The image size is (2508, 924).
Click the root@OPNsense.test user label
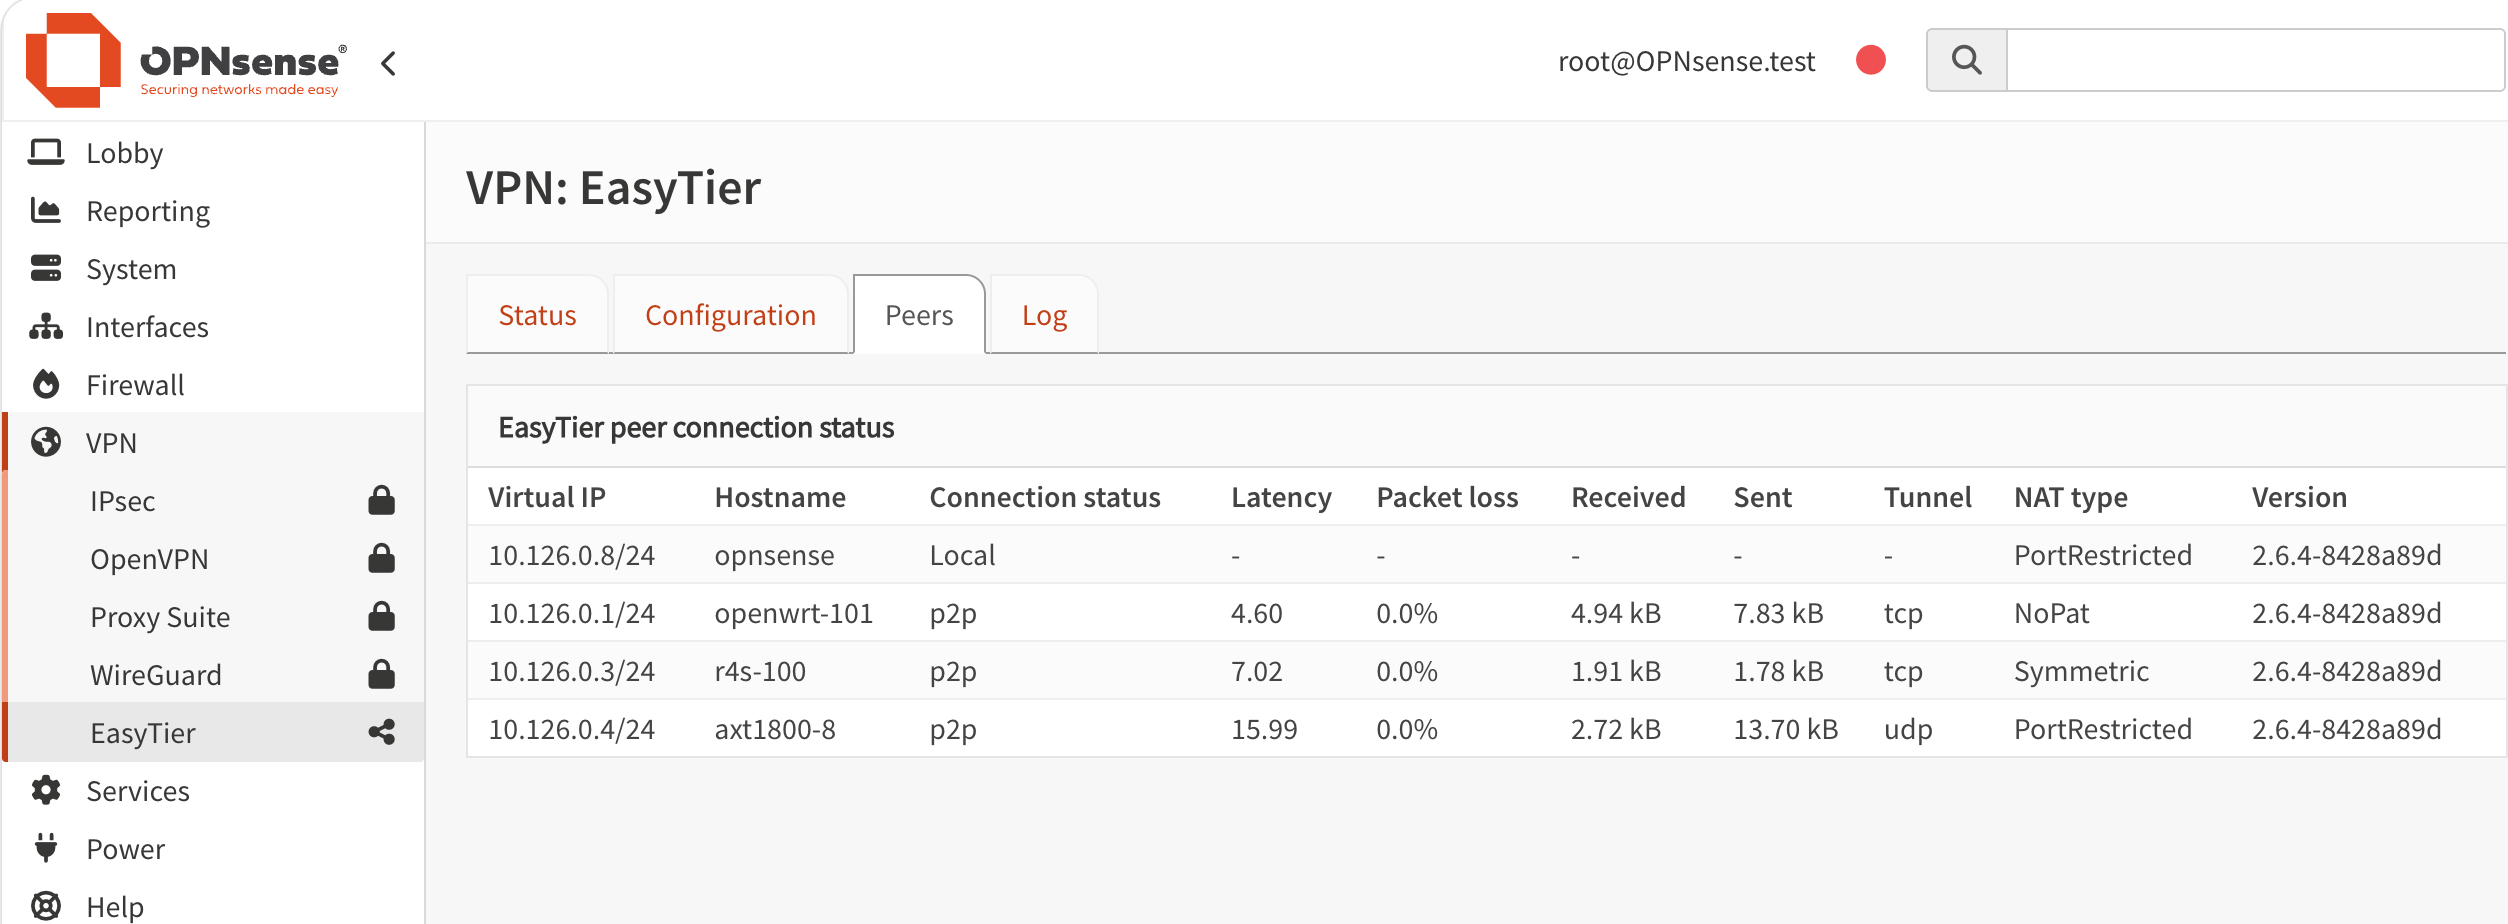(x=1686, y=61)
